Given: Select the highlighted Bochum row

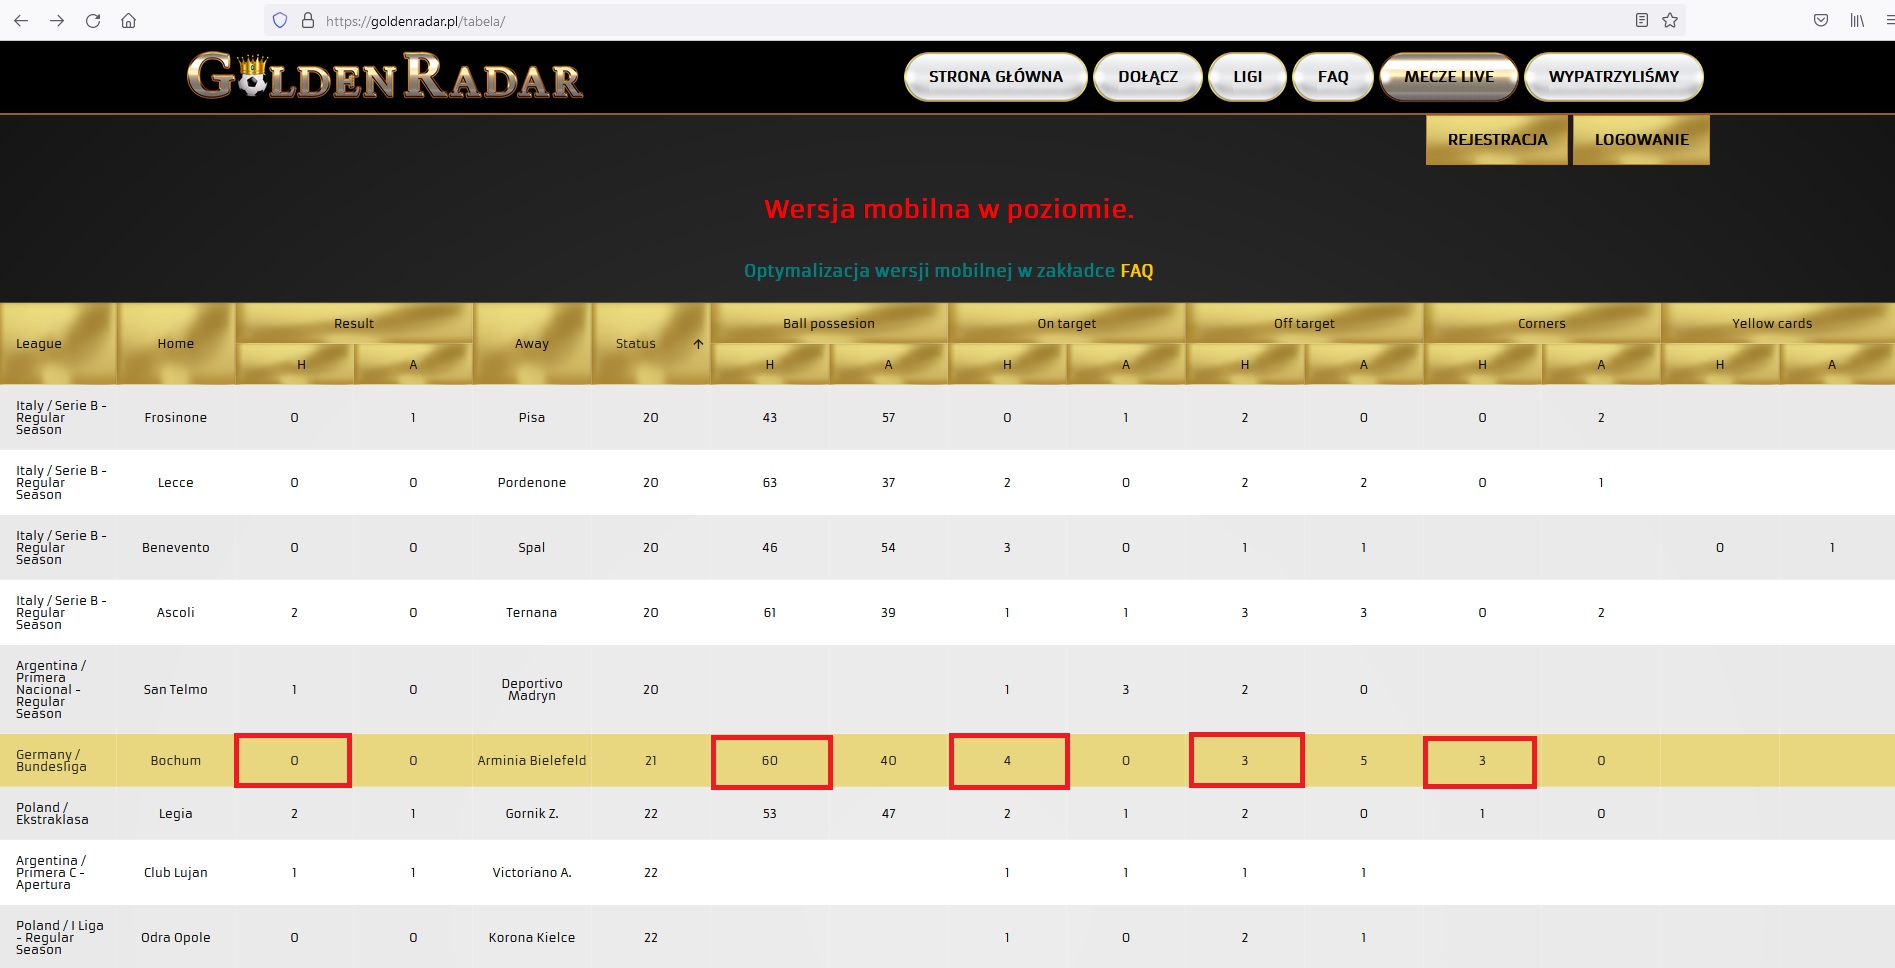Looking at the screenshot, I should pyautogui.click(x=947, y=761).
